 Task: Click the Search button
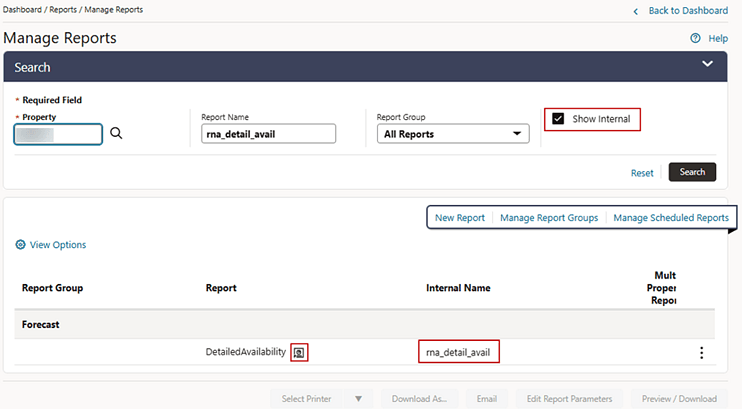click(x=692, y=172)
